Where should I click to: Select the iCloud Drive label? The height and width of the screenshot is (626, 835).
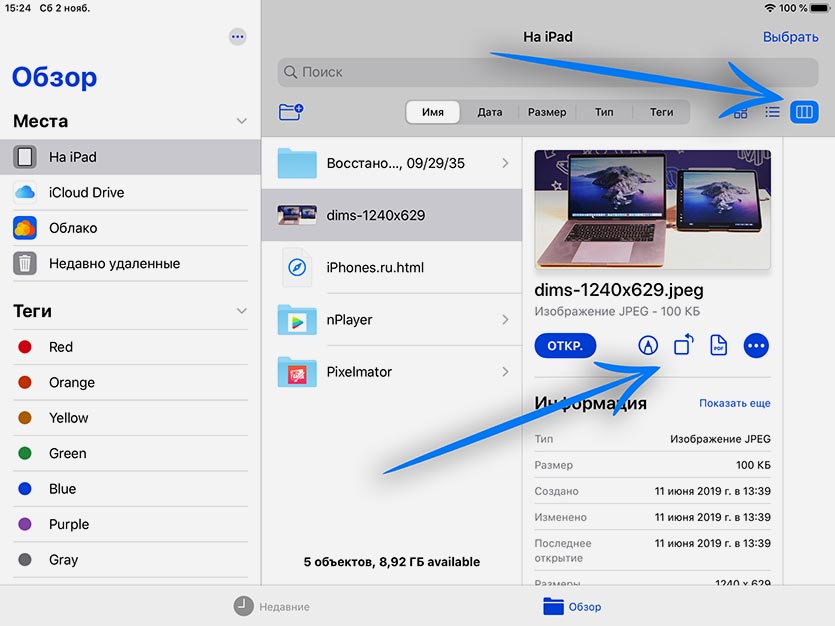tap(86, 192)
